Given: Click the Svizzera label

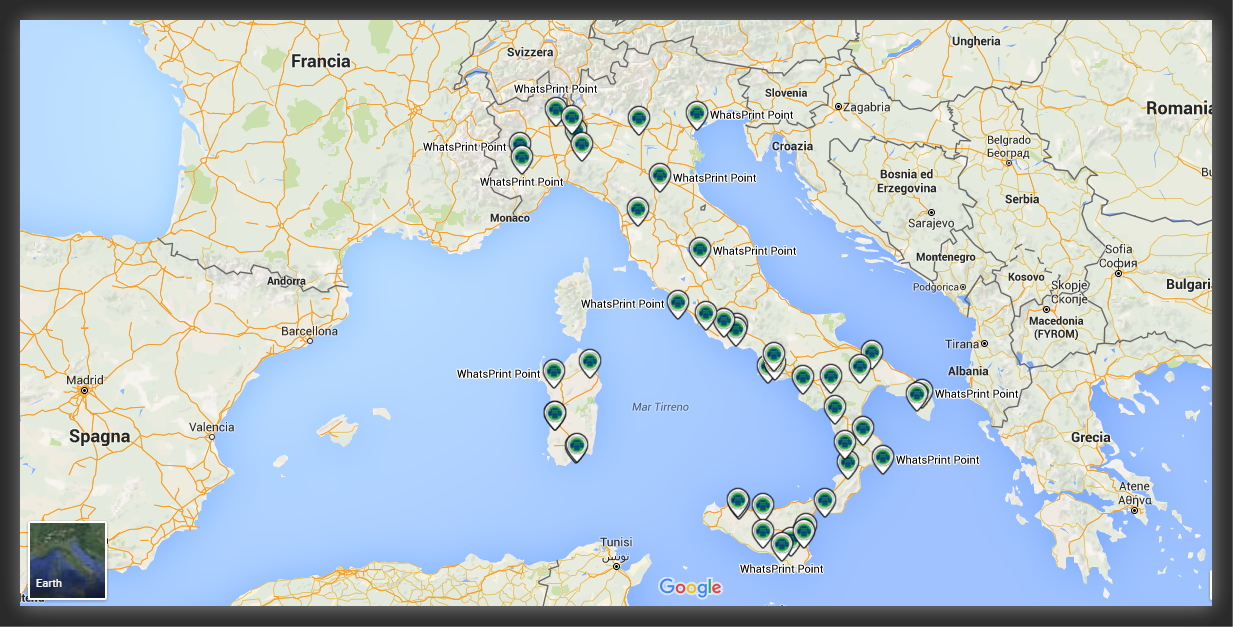Looking at the screenshot, I should point(531,52).
